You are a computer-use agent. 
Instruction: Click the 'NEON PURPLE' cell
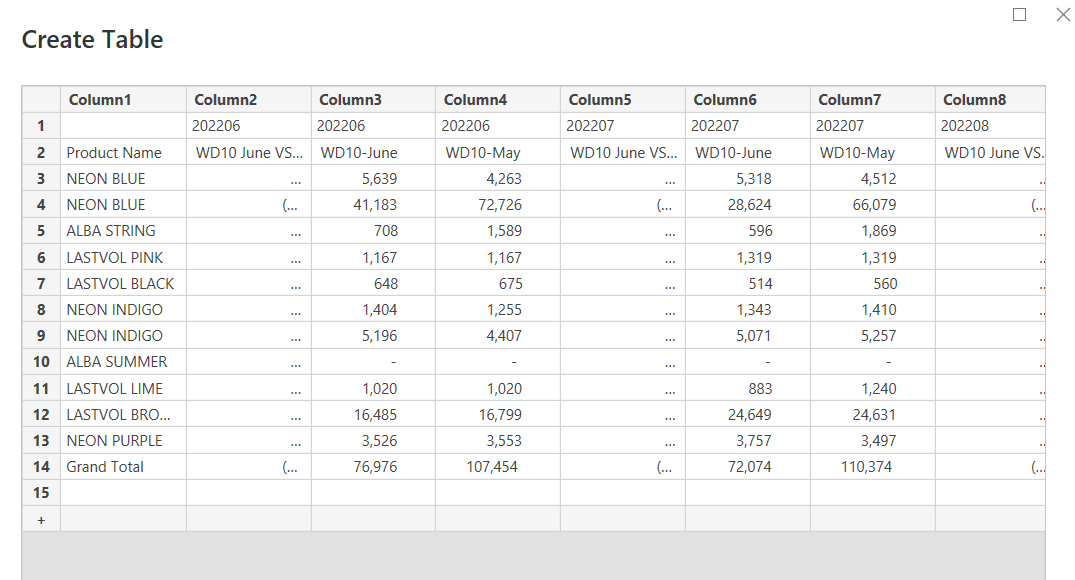pos(123,441)
